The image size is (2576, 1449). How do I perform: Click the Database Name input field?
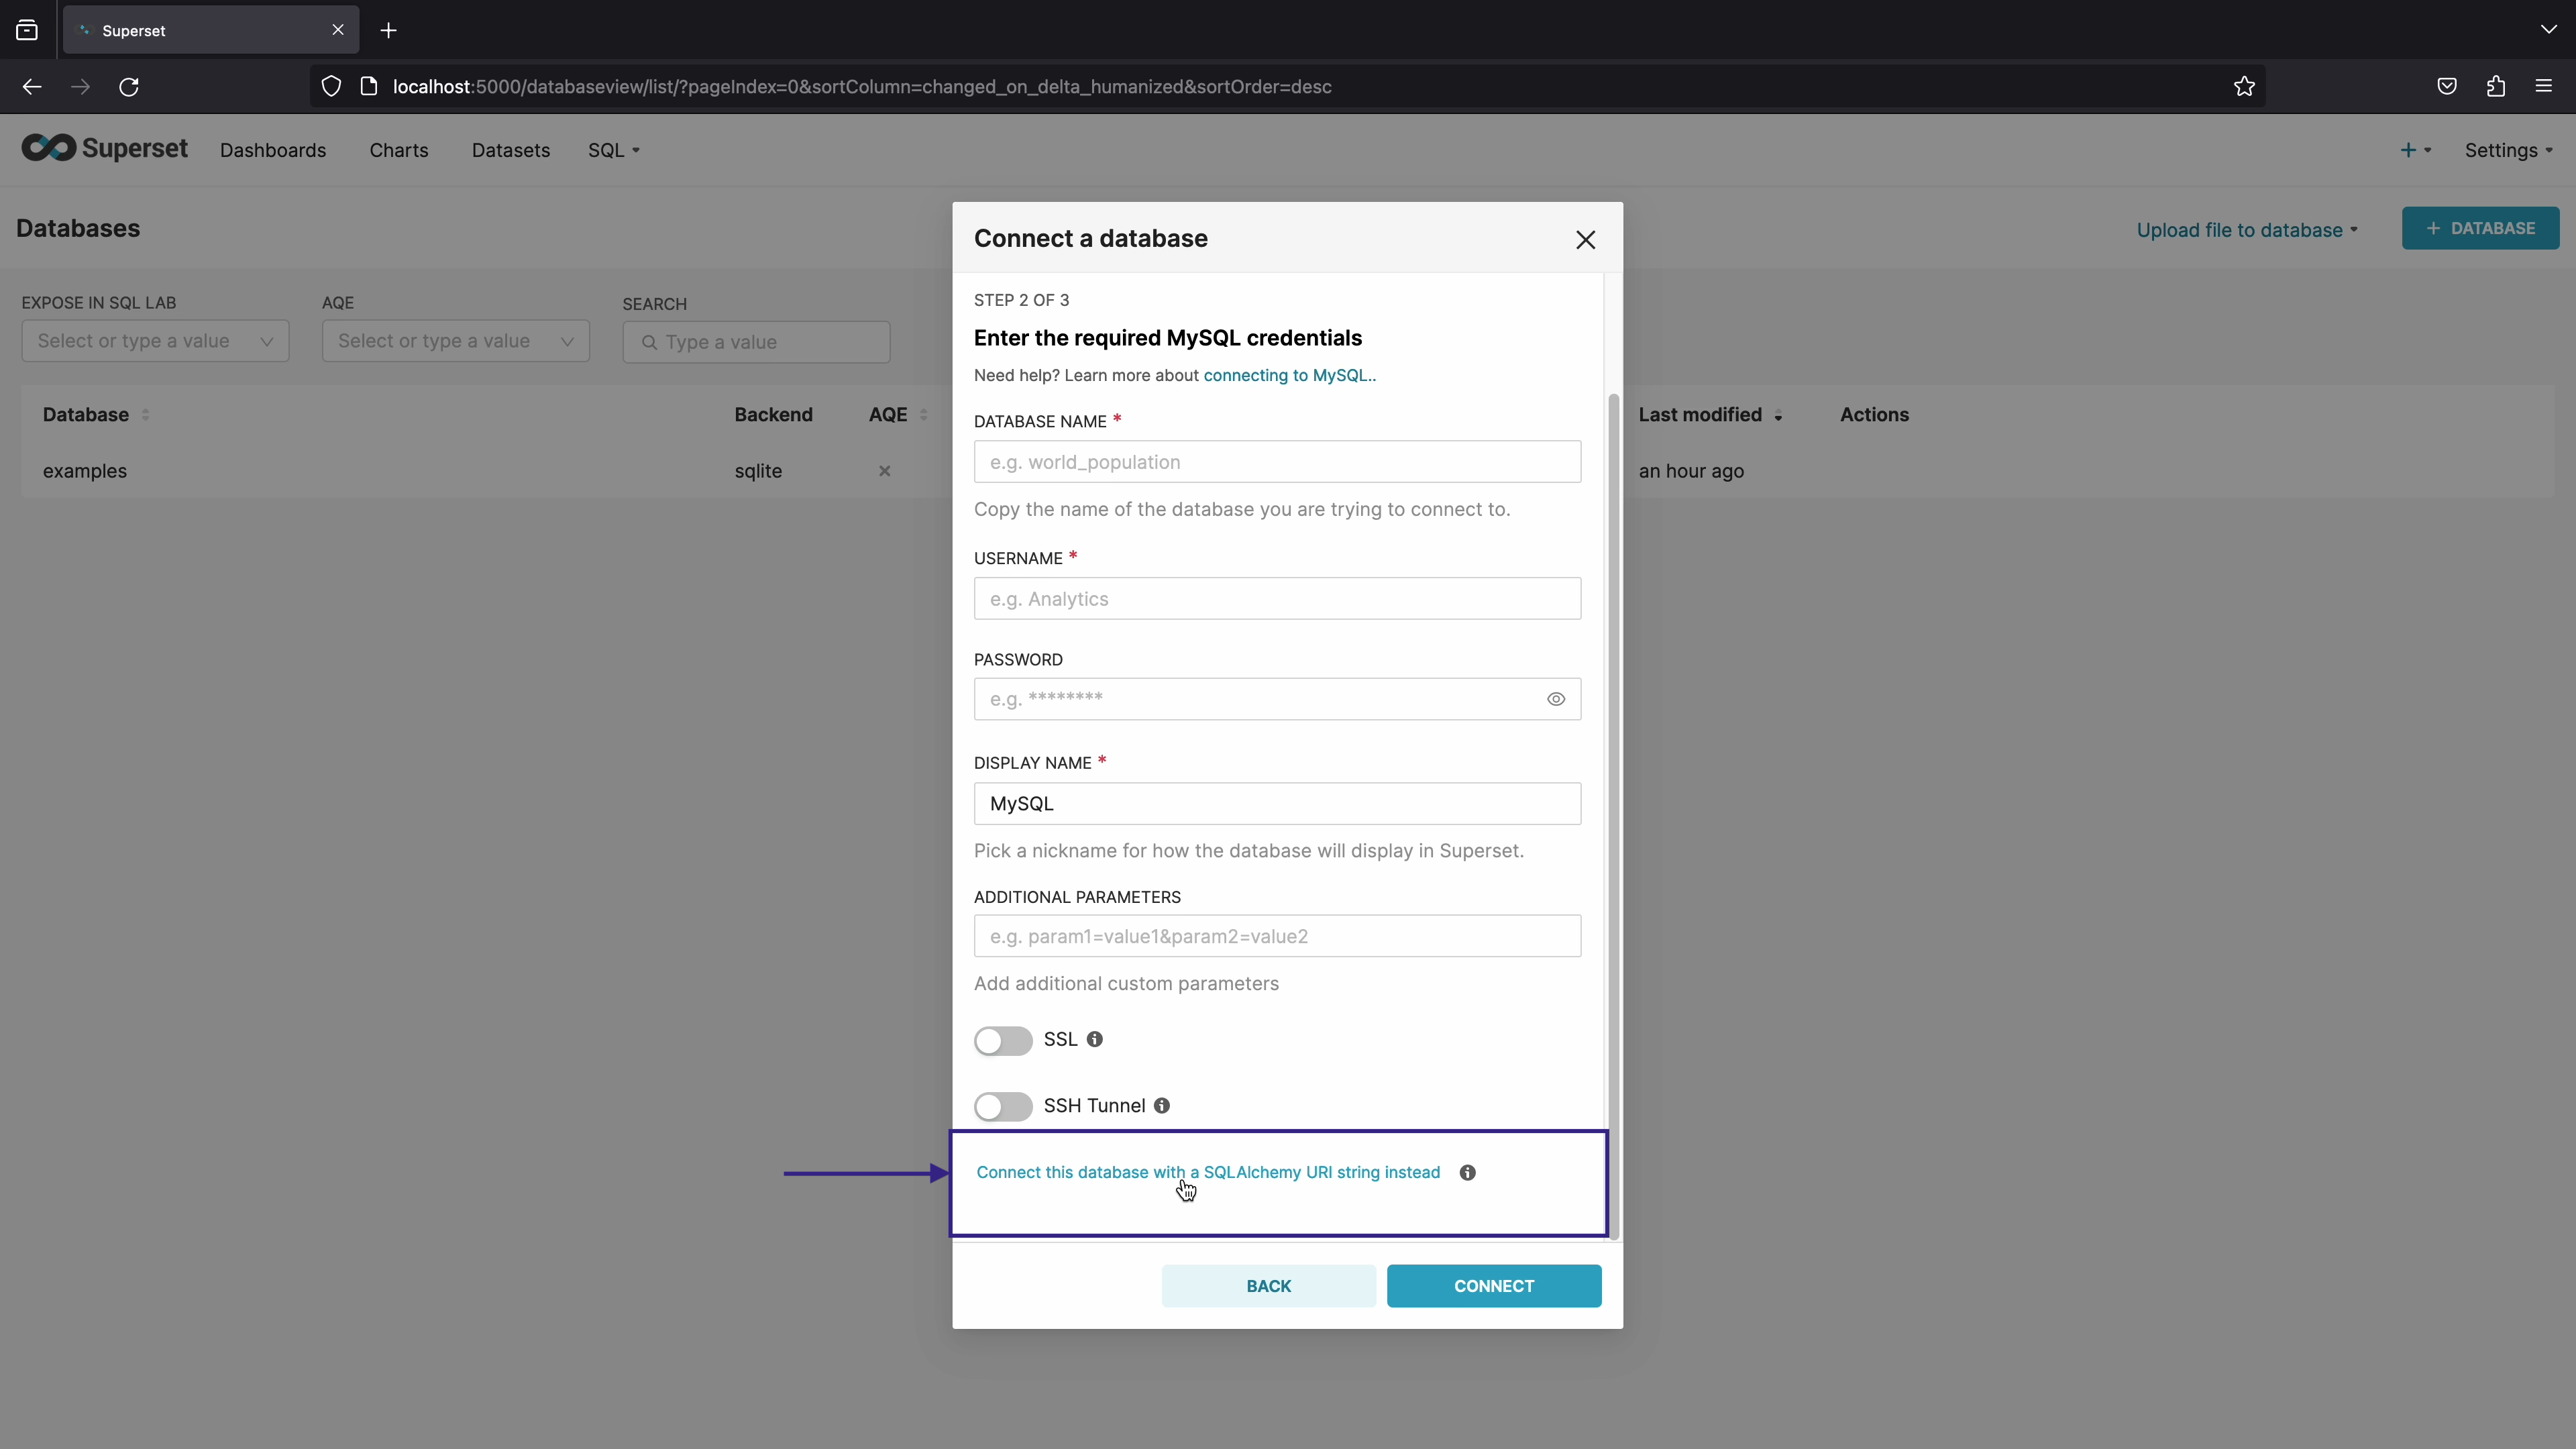(1277, 462)
